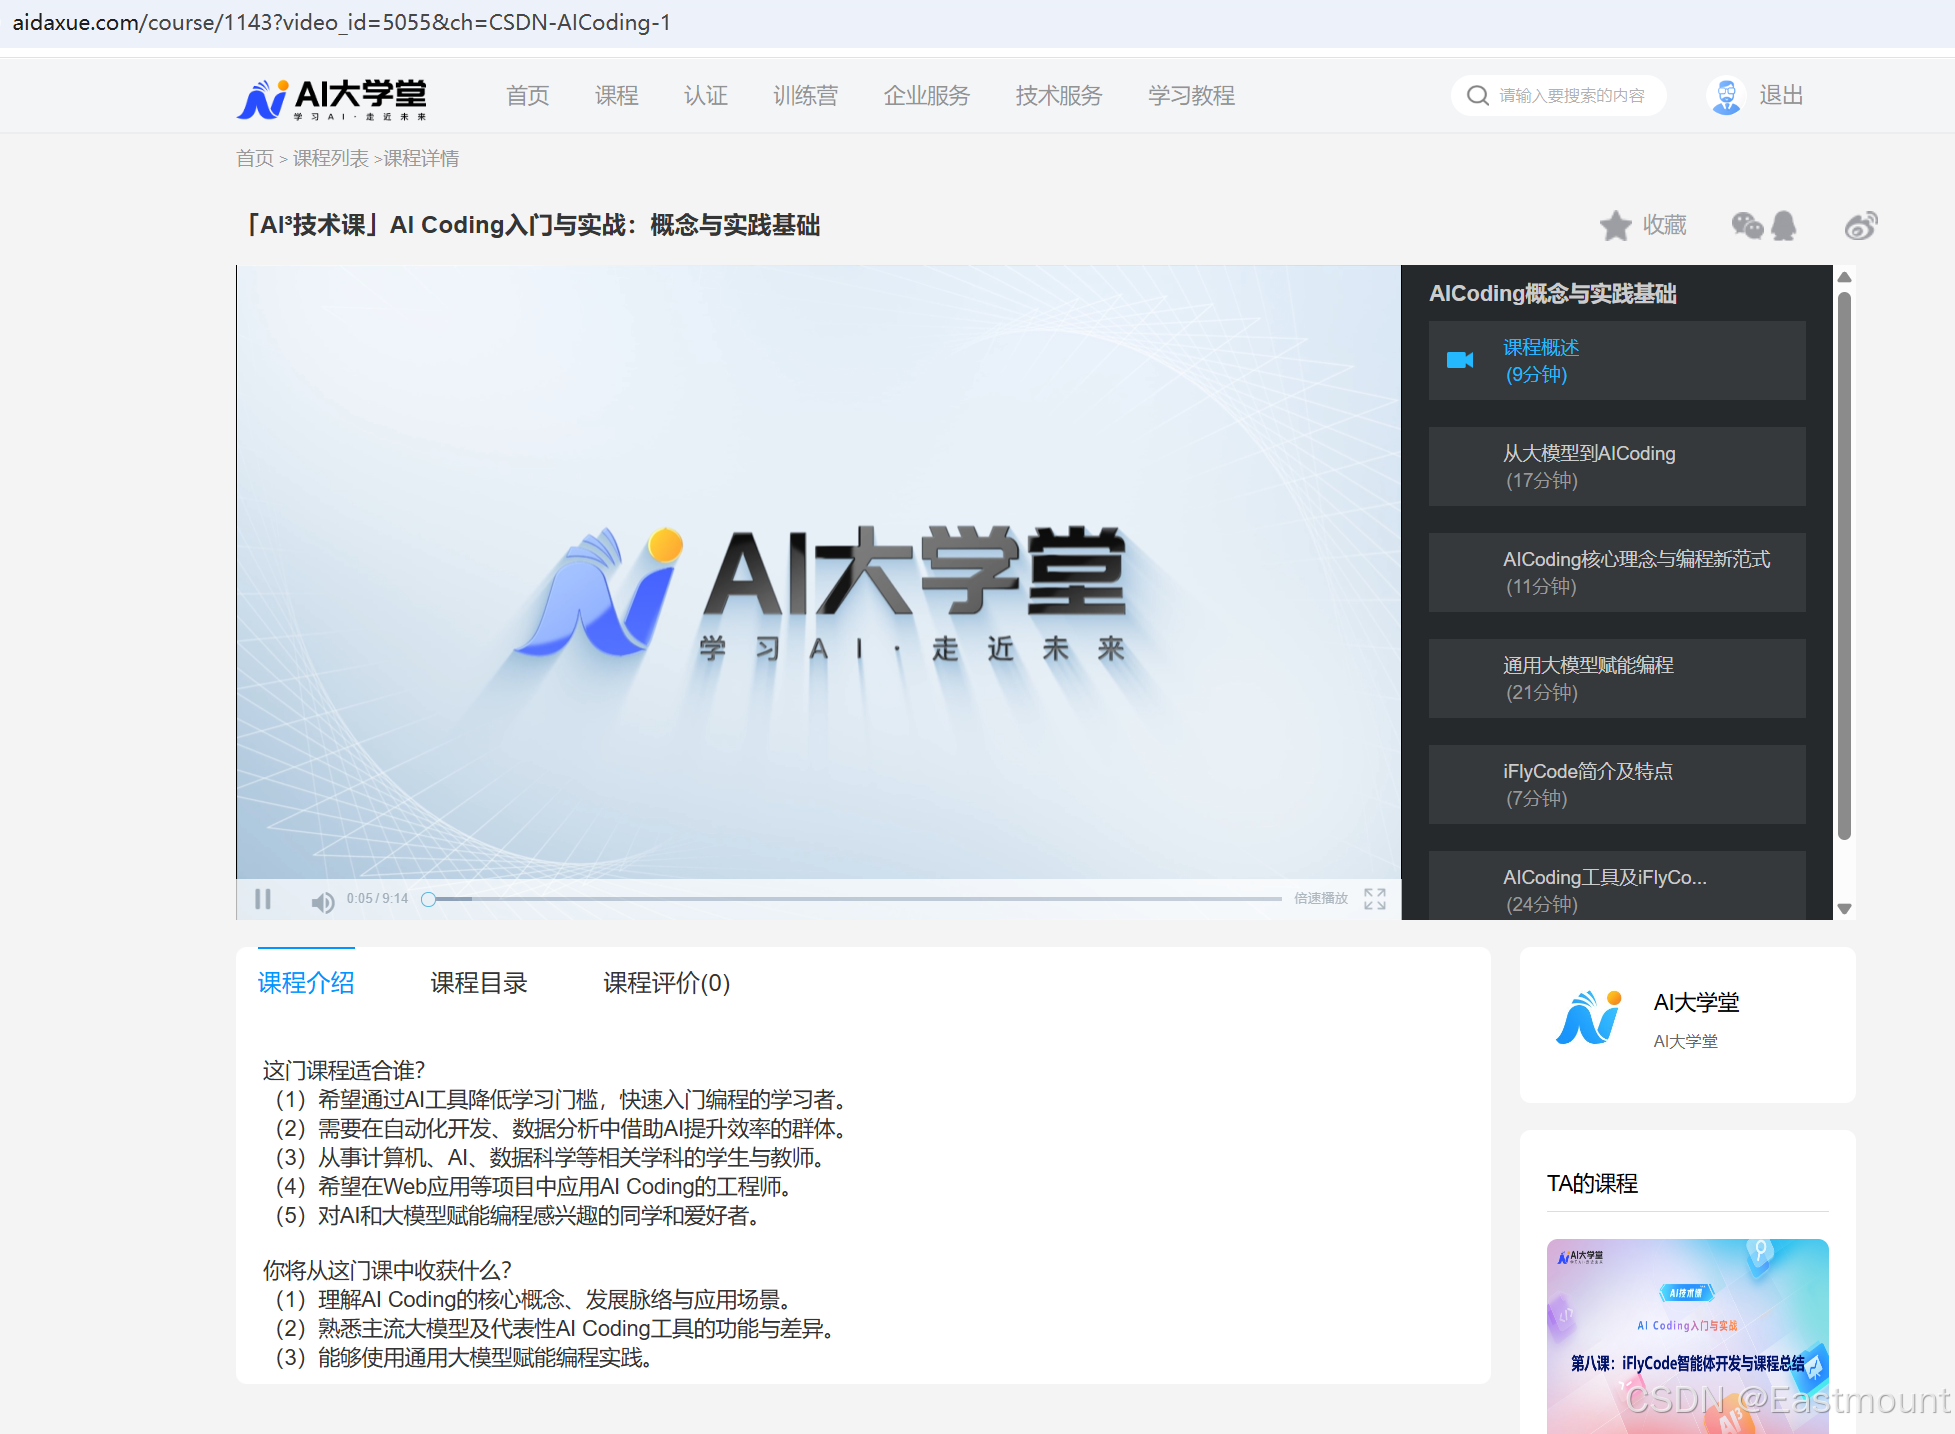Open the 训练营 menu item
1955x1434 pixels.
tap(805, 95)
